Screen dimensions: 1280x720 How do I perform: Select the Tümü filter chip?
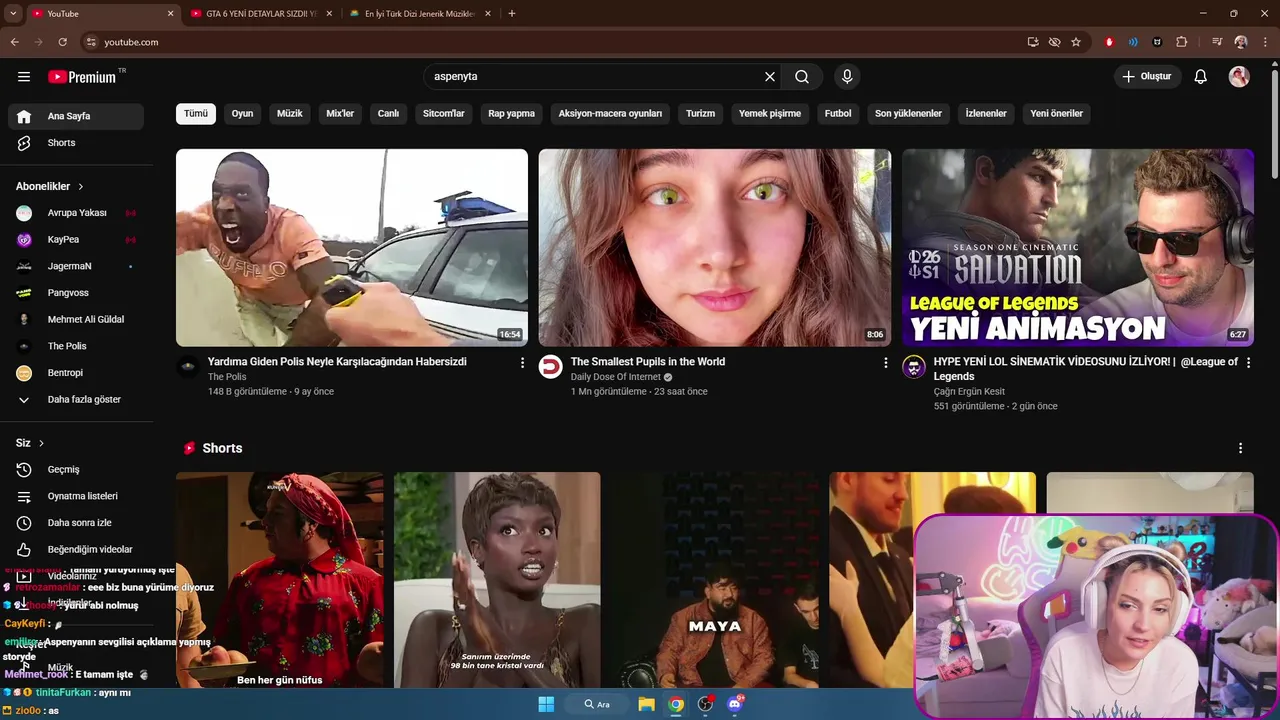tap(196, 114)
